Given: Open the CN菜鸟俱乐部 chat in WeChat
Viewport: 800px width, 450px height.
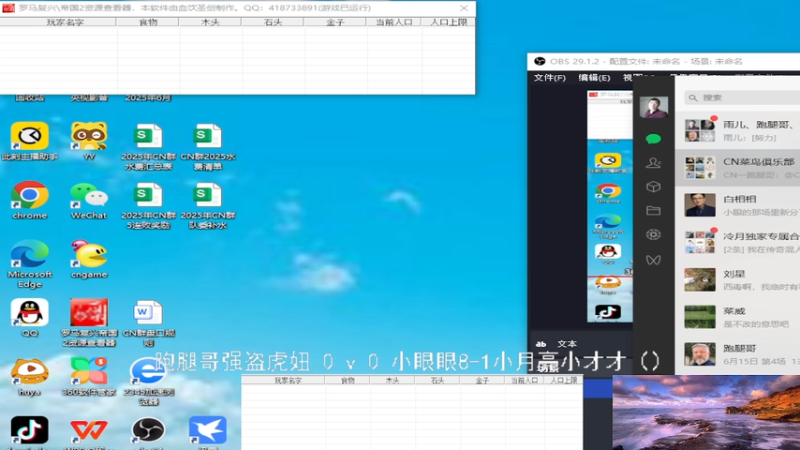Looking at the screenshot, I should tap(738, 168).
